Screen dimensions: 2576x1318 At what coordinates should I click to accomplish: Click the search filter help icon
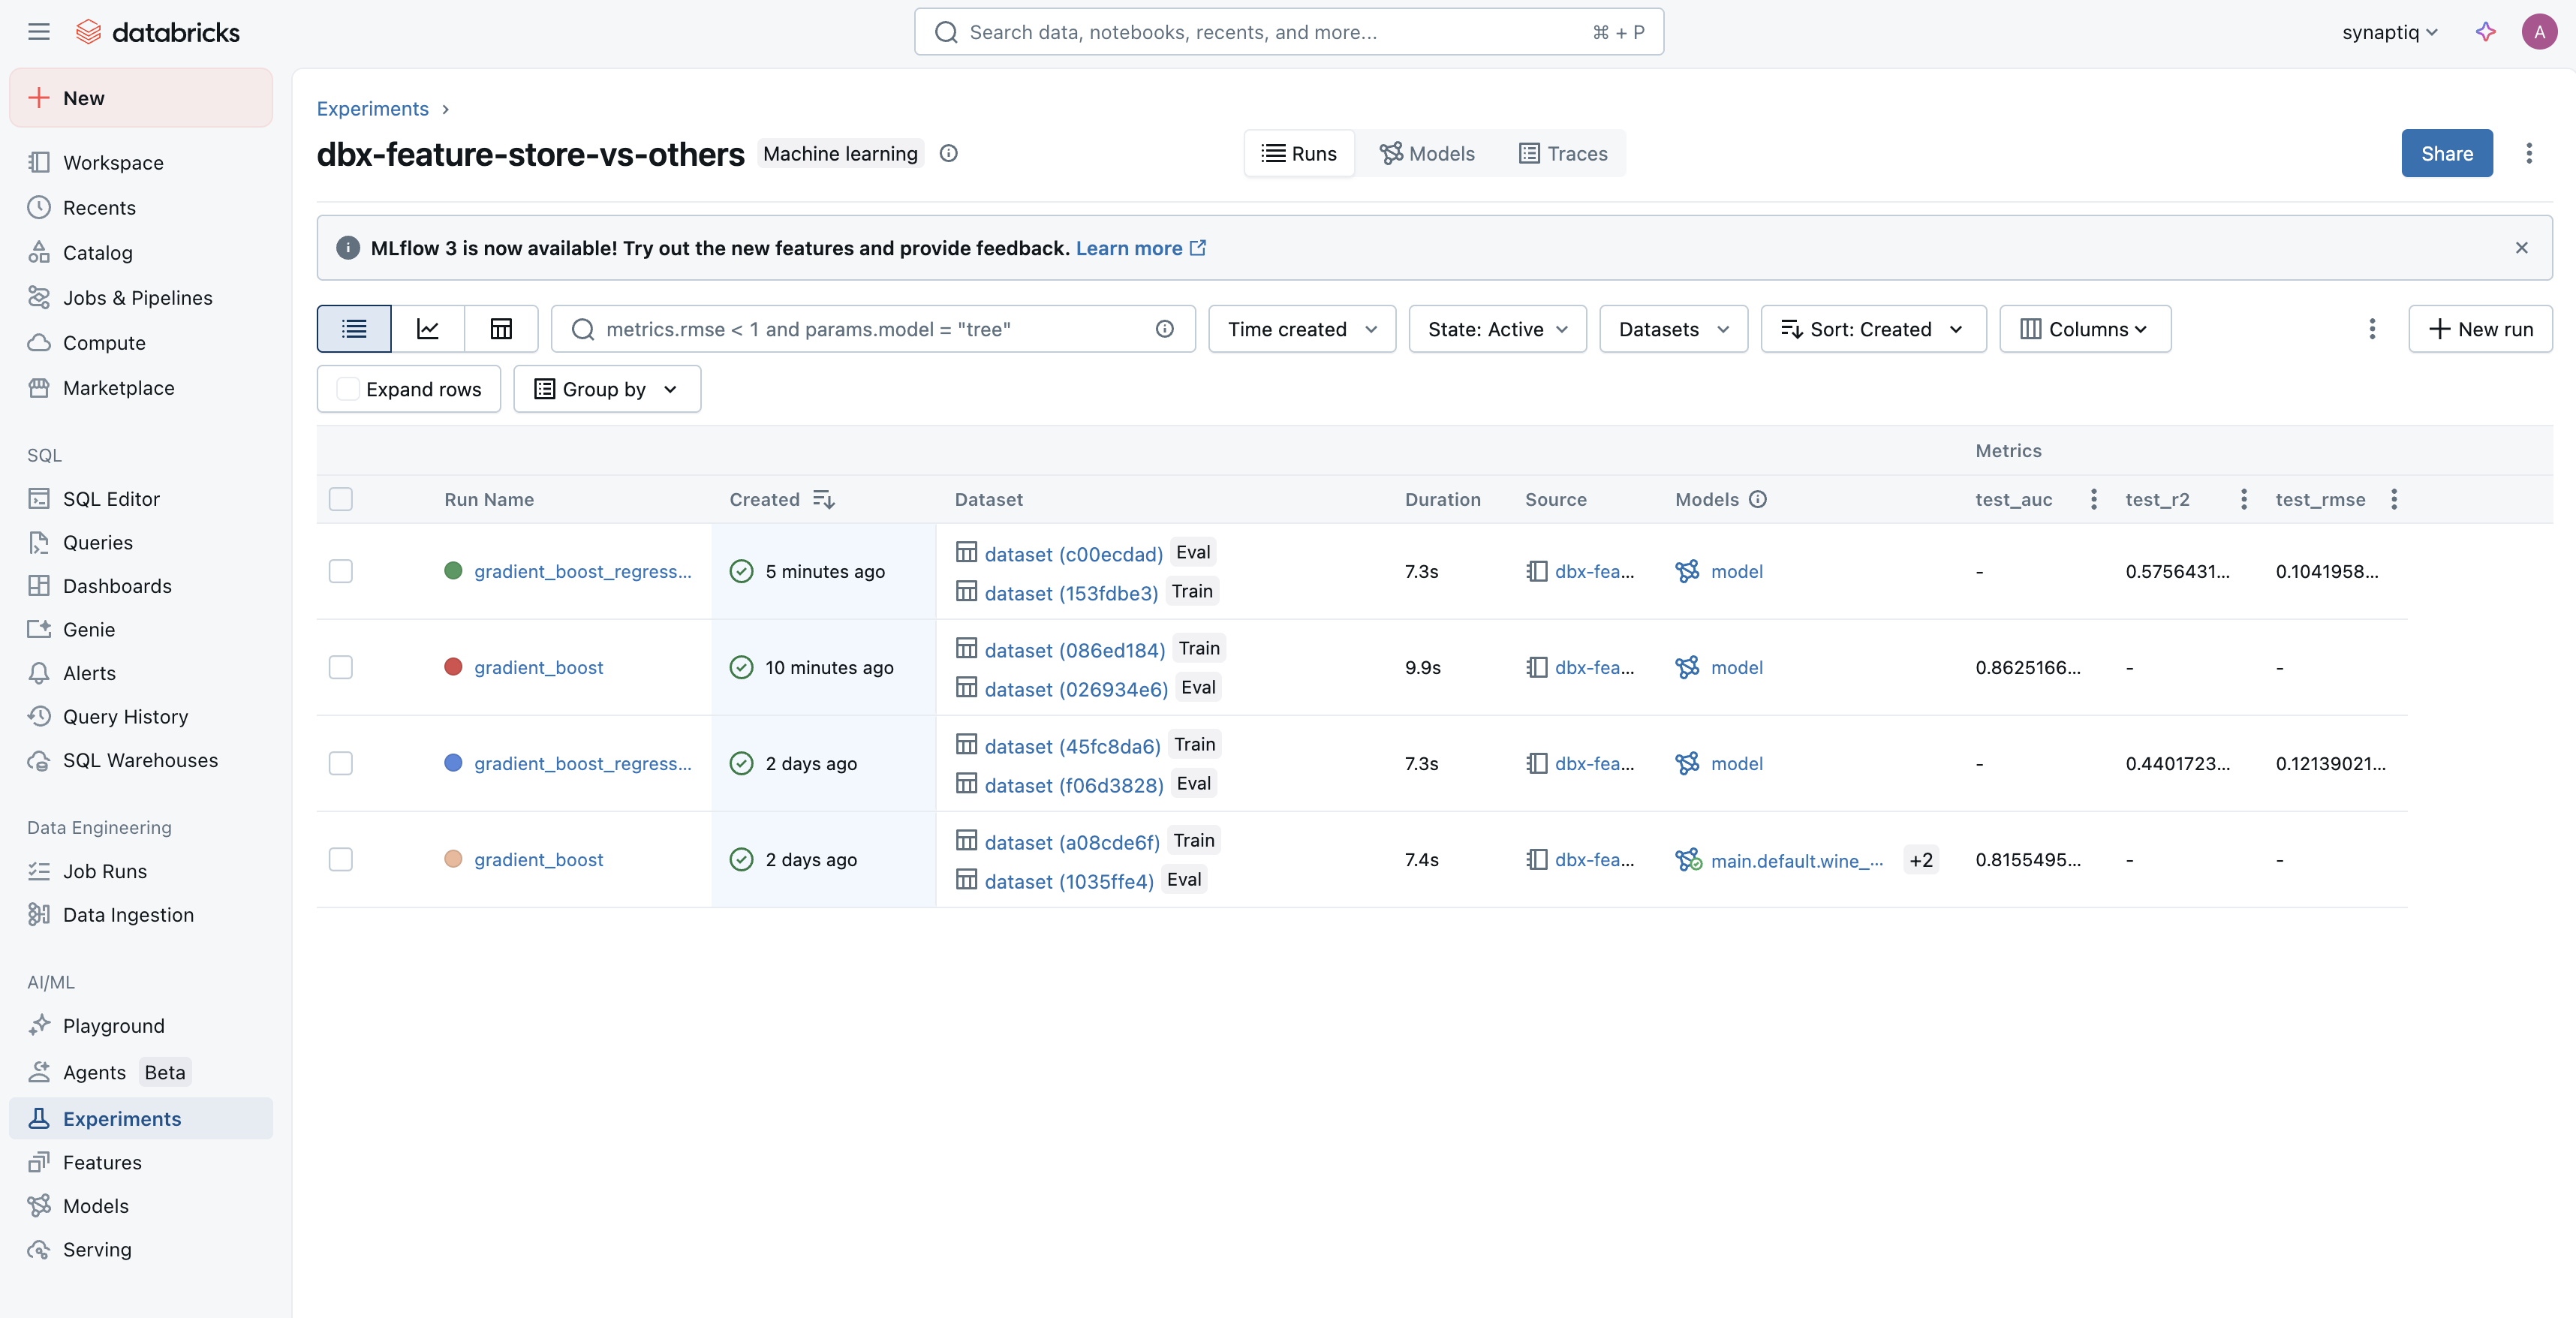(1165, 329)
